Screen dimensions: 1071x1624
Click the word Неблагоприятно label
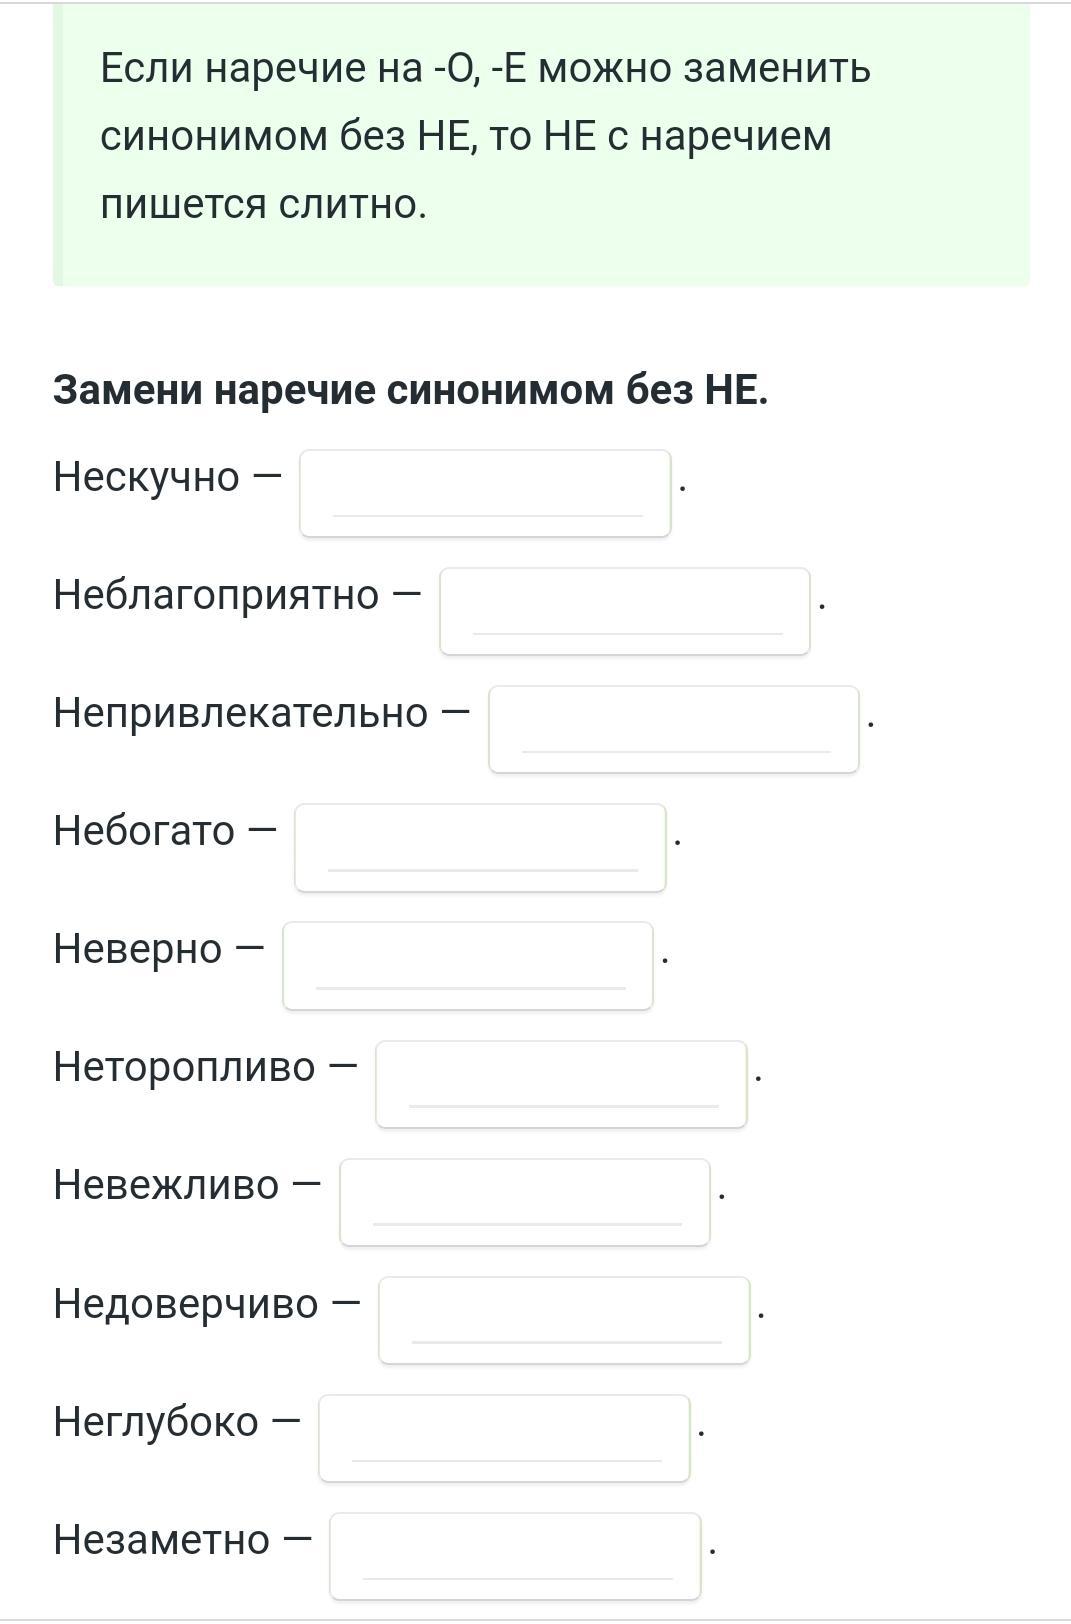tap(217, 594)
